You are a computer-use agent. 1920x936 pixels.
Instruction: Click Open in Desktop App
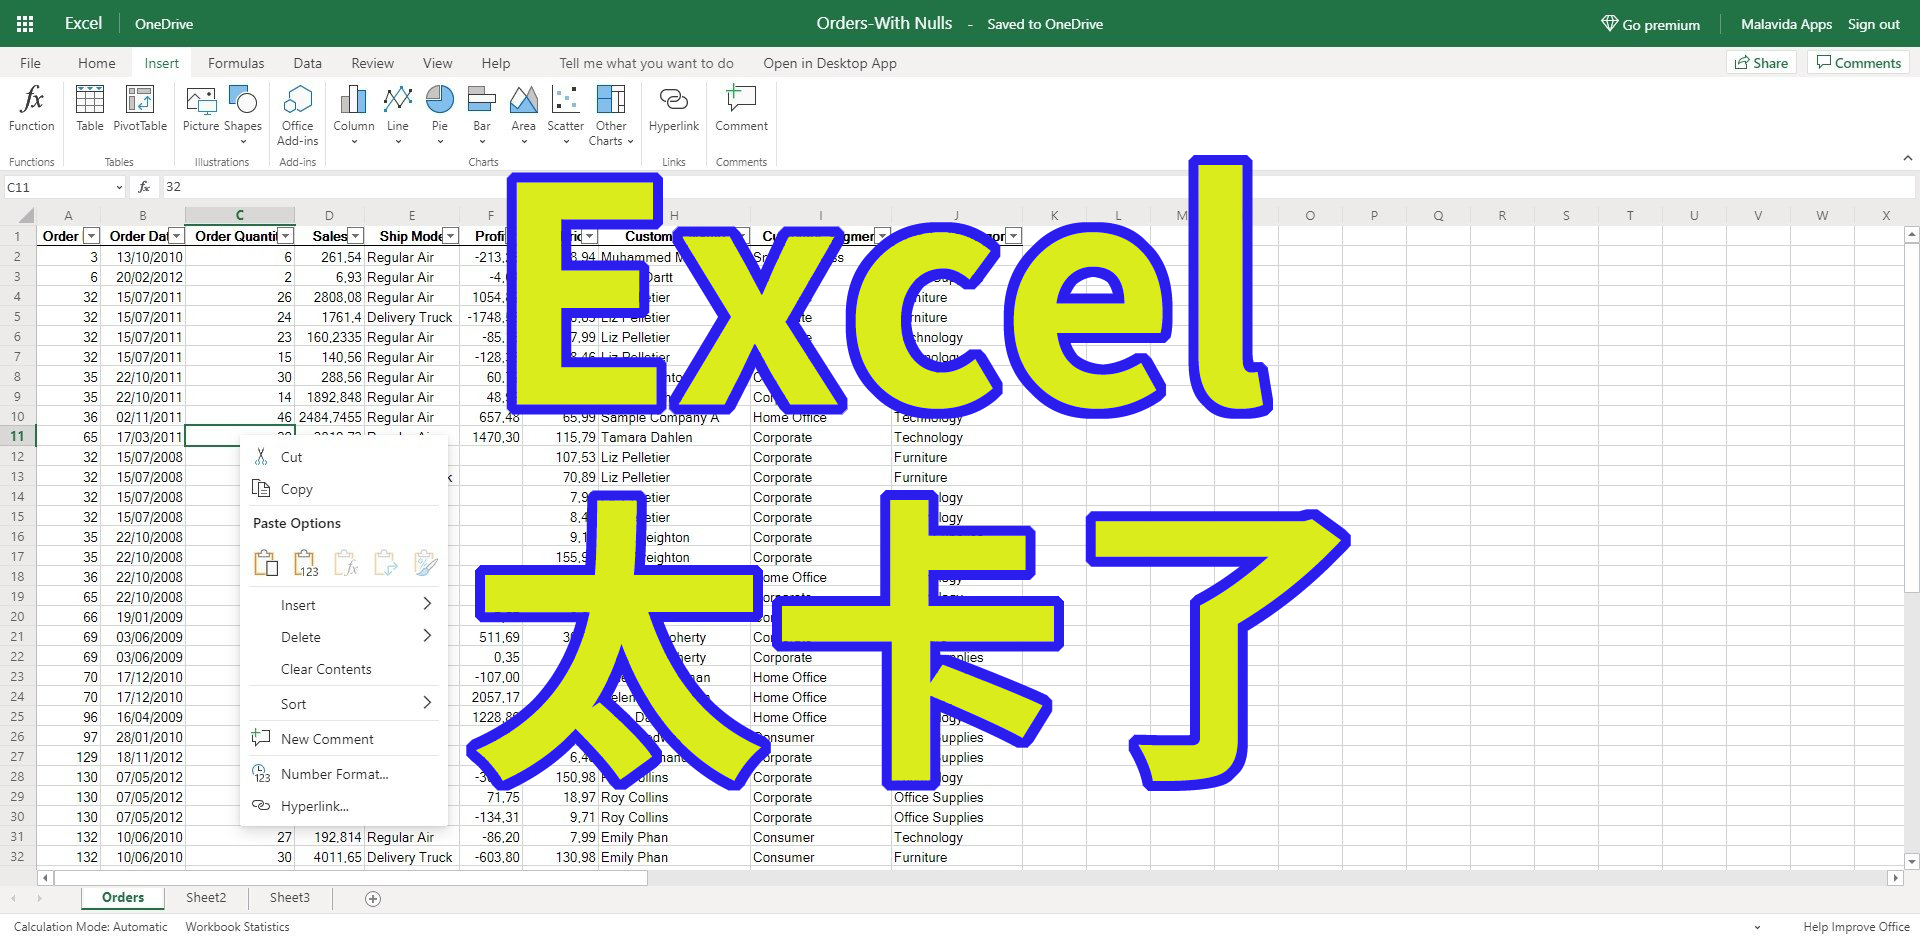coord(830,63)
